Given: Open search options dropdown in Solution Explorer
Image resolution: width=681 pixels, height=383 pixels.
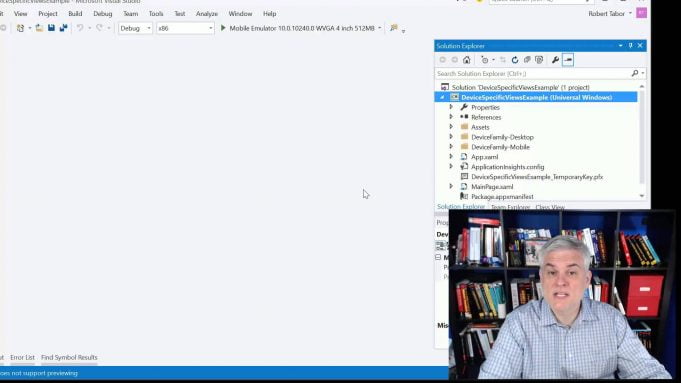Looking at the screenshot, I should click(643, 73).
